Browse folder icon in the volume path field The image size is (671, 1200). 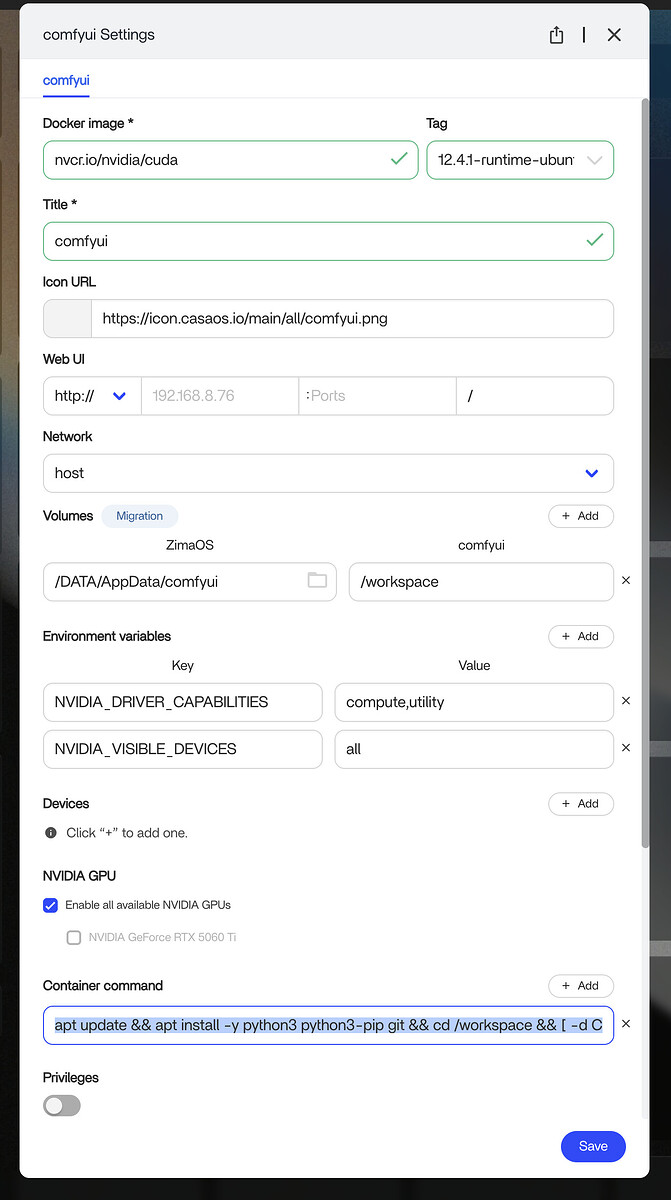(x=317, y=580)
